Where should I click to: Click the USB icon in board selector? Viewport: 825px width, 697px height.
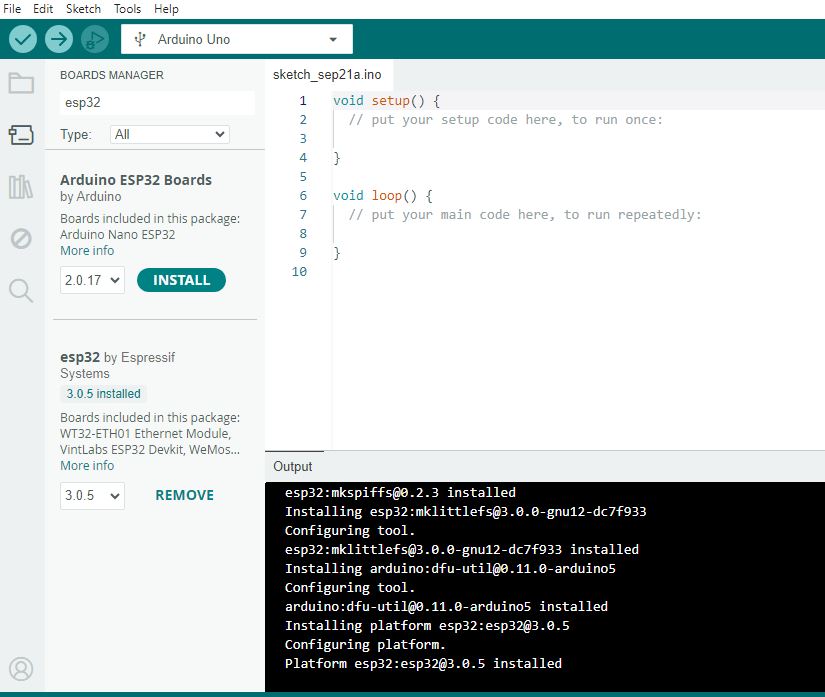139,39
